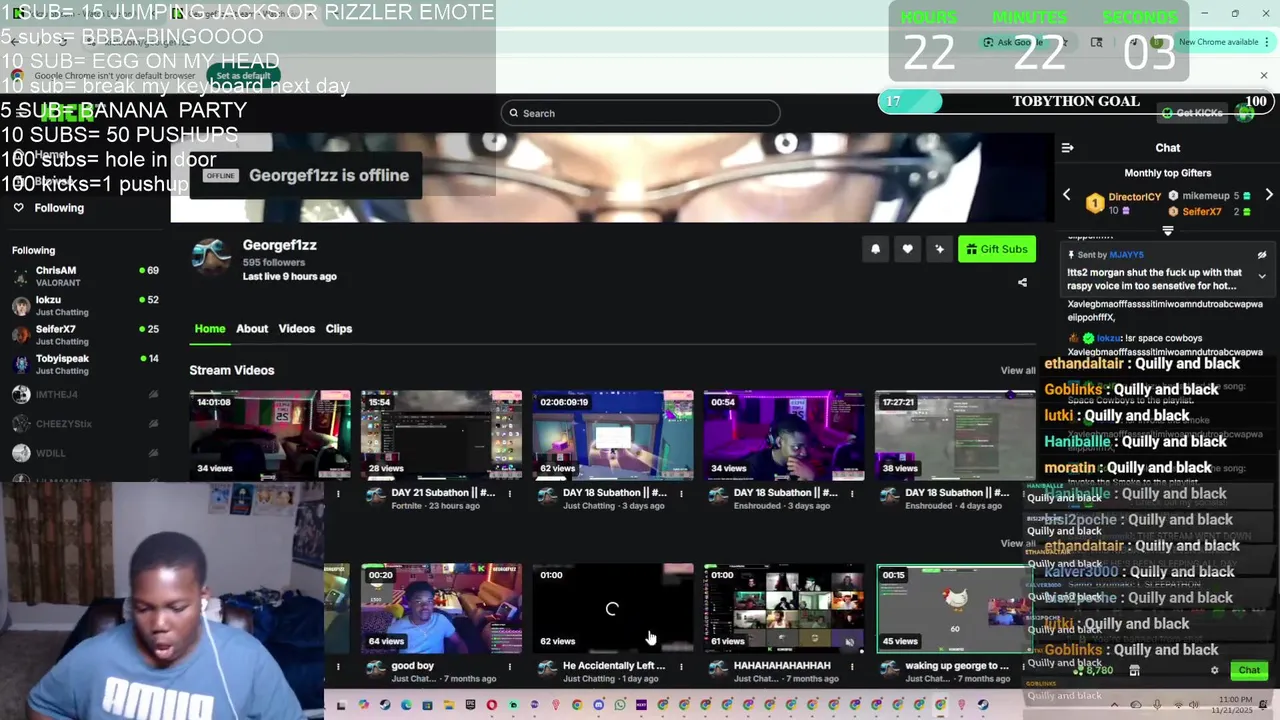Viewport: 1280px width, 720px height.
Task: Open lokzu in the Following list
Action: click(x=85, y=306)
